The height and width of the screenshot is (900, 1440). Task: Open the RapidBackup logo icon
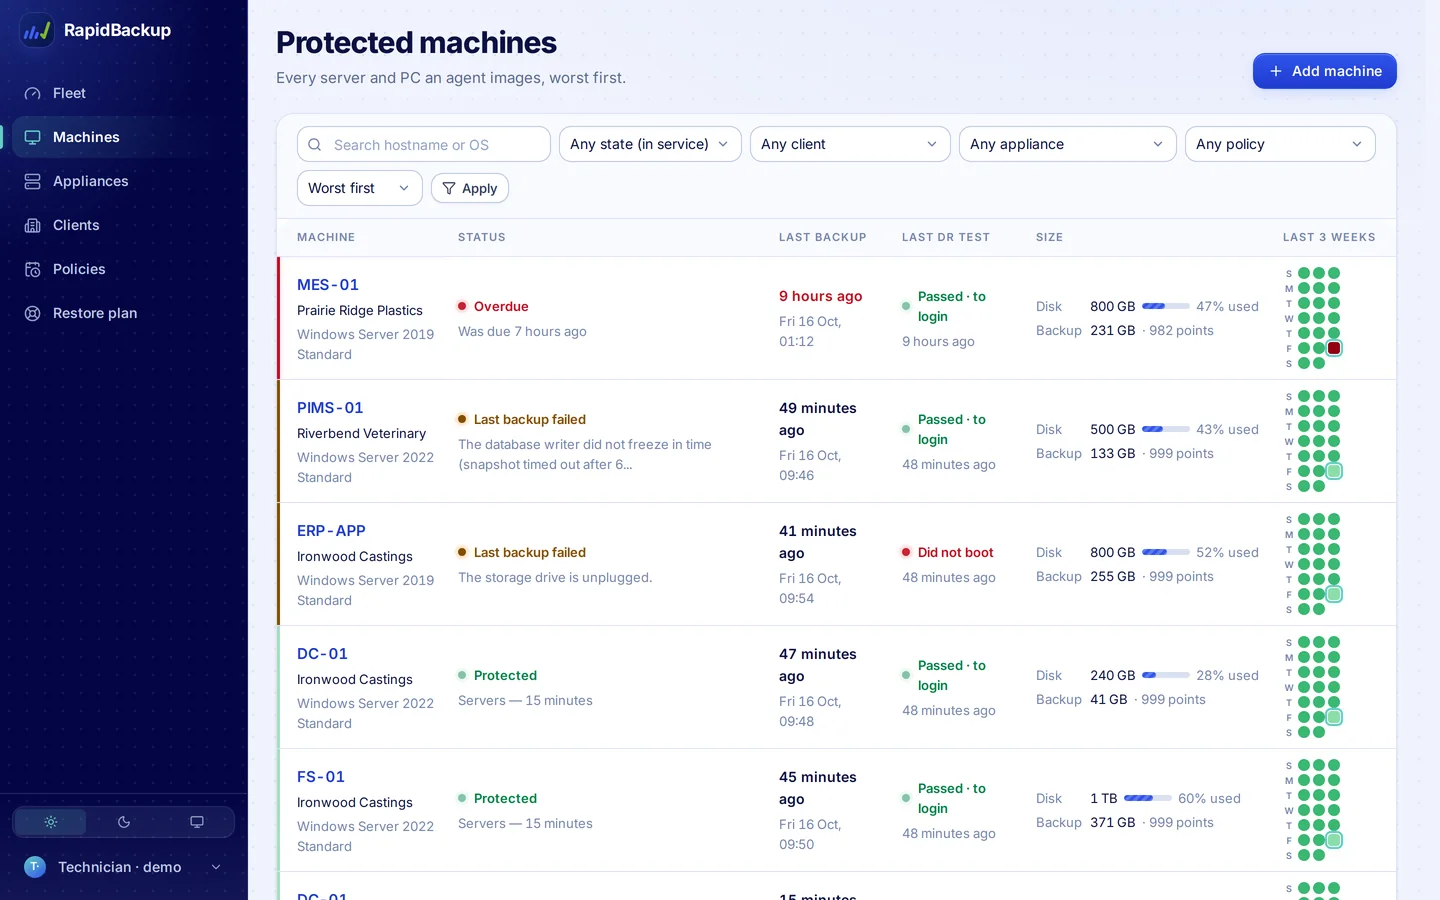pos(37,30)
